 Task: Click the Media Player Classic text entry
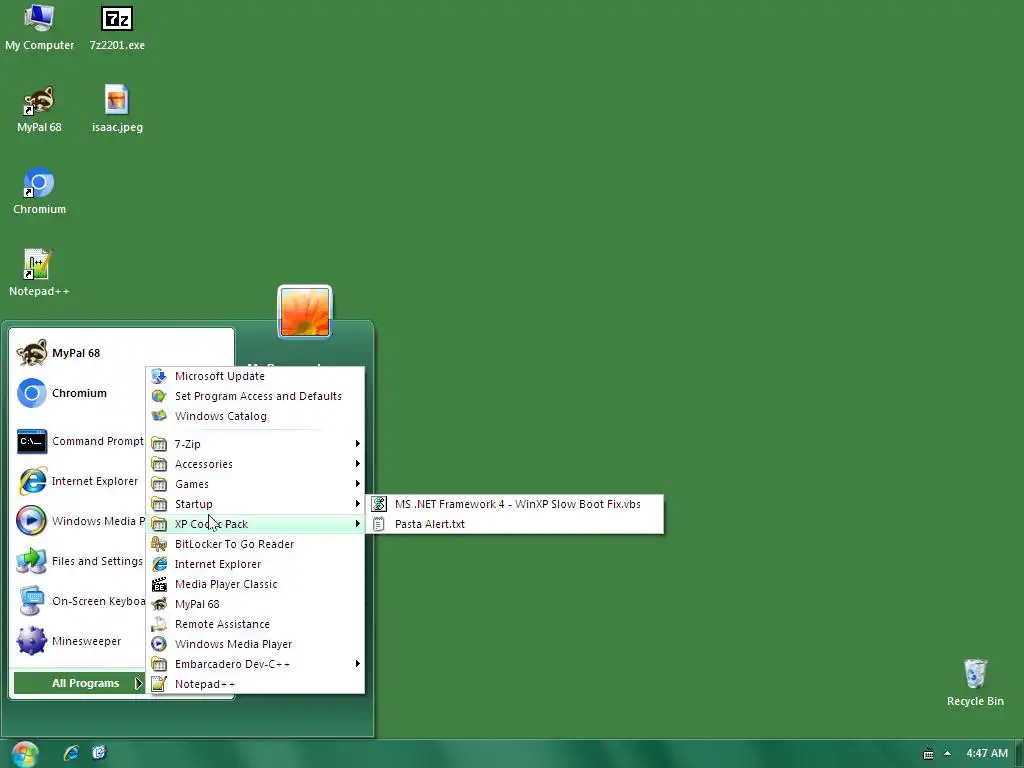[x=226, y=584]
